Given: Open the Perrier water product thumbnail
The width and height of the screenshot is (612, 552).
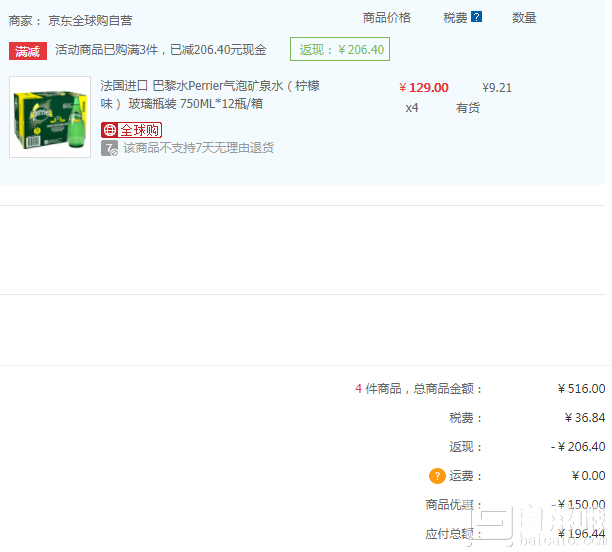Looking at the screenshot, I should (50, 117).
